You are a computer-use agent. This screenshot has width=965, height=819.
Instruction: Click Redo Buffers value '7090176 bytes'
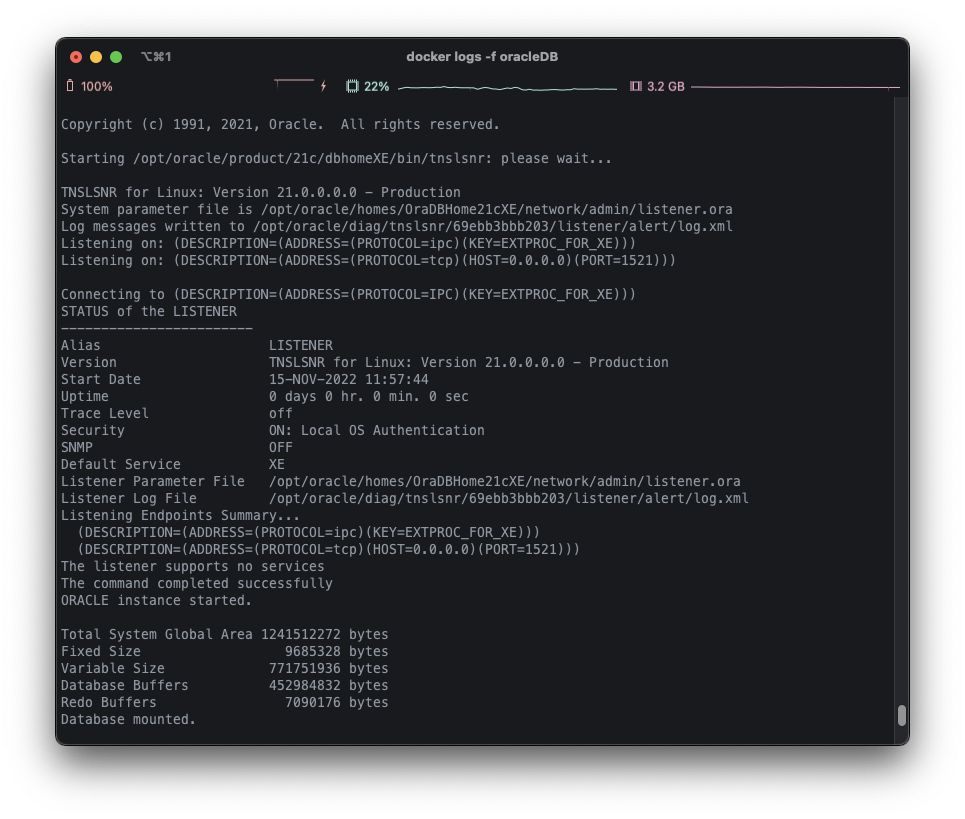(336, 702)
